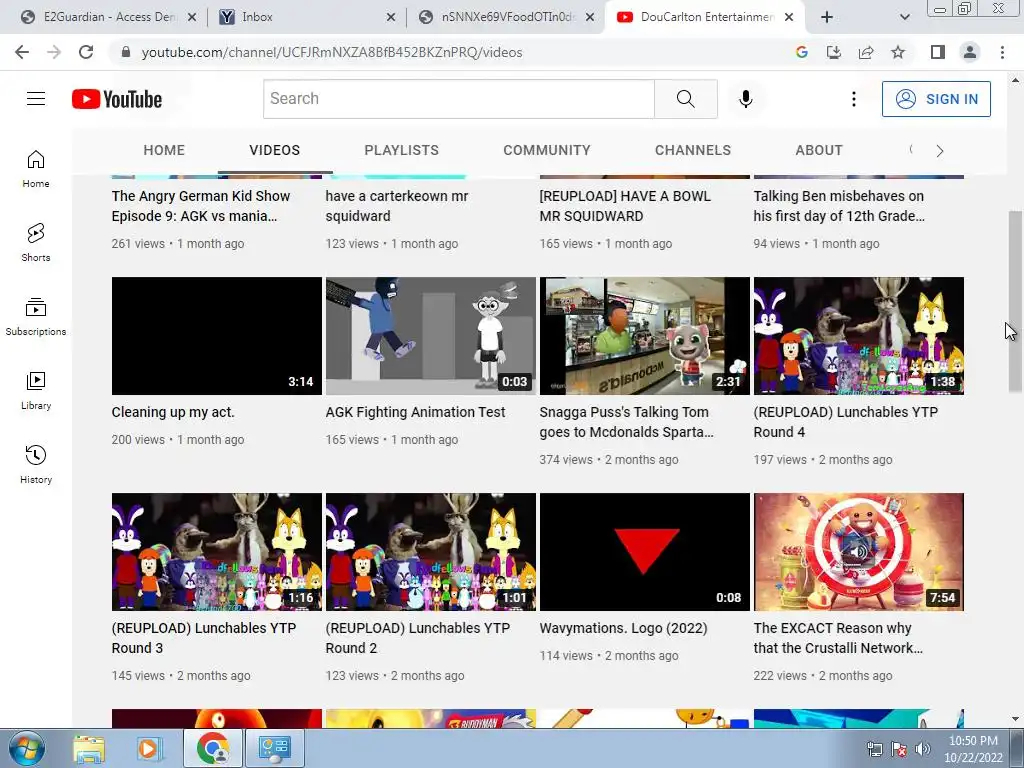Open Chrome's three-dot menu
Viewport: 1024px width, 768px height.
1002,52
